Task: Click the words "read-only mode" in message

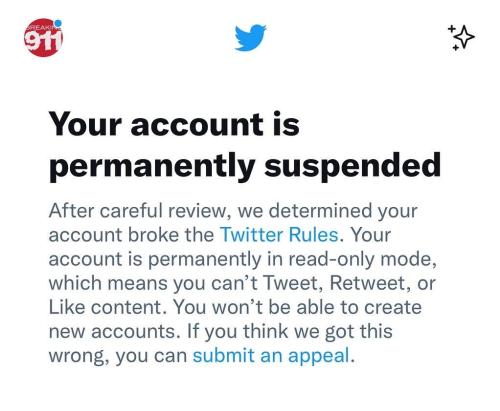Action: click(x=361, y=259)
